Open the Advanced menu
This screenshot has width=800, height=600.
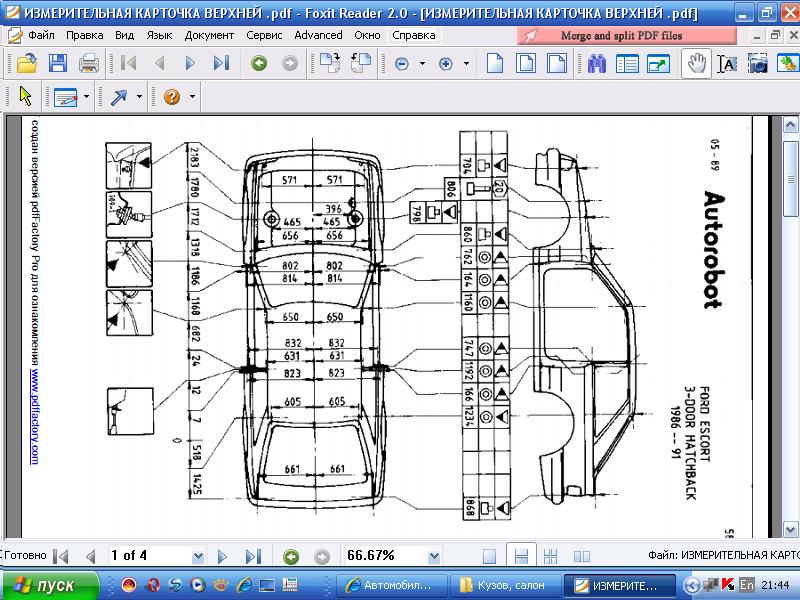pyautogui.click(x=318, y=35)
